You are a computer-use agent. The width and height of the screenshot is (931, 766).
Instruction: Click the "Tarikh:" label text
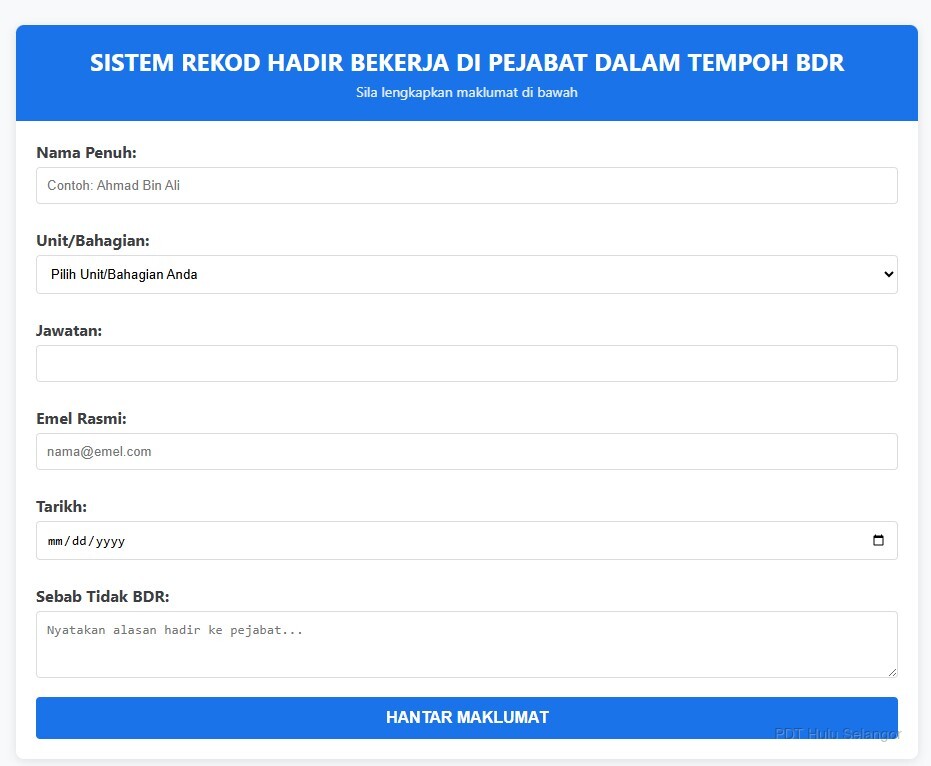point(62,507)
